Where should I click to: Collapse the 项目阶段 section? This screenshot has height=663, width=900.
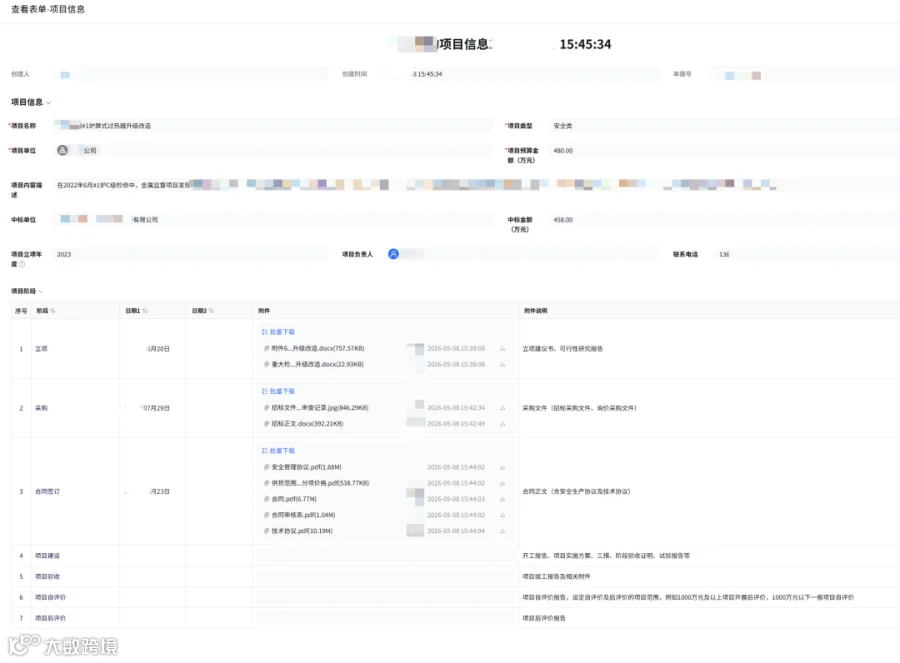click(41, 291)
